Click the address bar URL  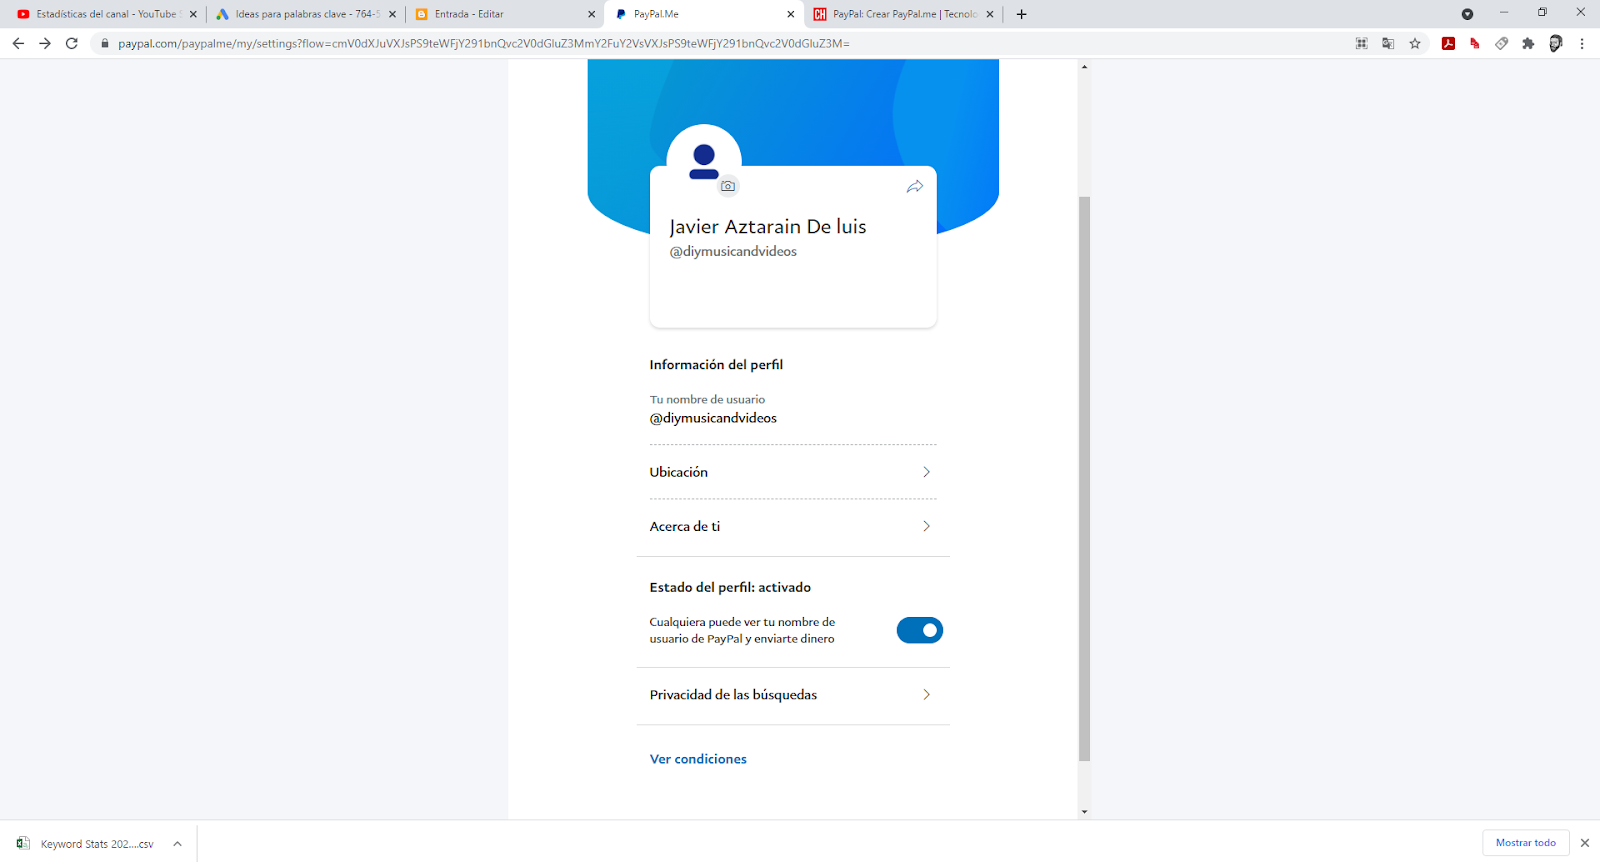tap(484, 43)
